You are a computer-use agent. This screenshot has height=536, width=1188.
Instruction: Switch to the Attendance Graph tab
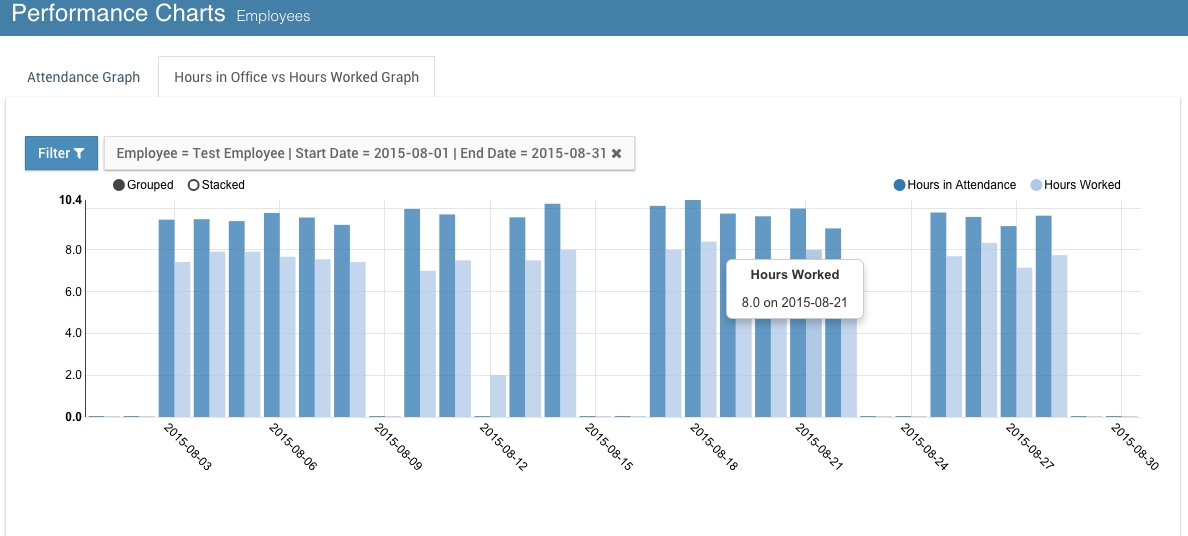pyautogui.click(x=83, y=77)
